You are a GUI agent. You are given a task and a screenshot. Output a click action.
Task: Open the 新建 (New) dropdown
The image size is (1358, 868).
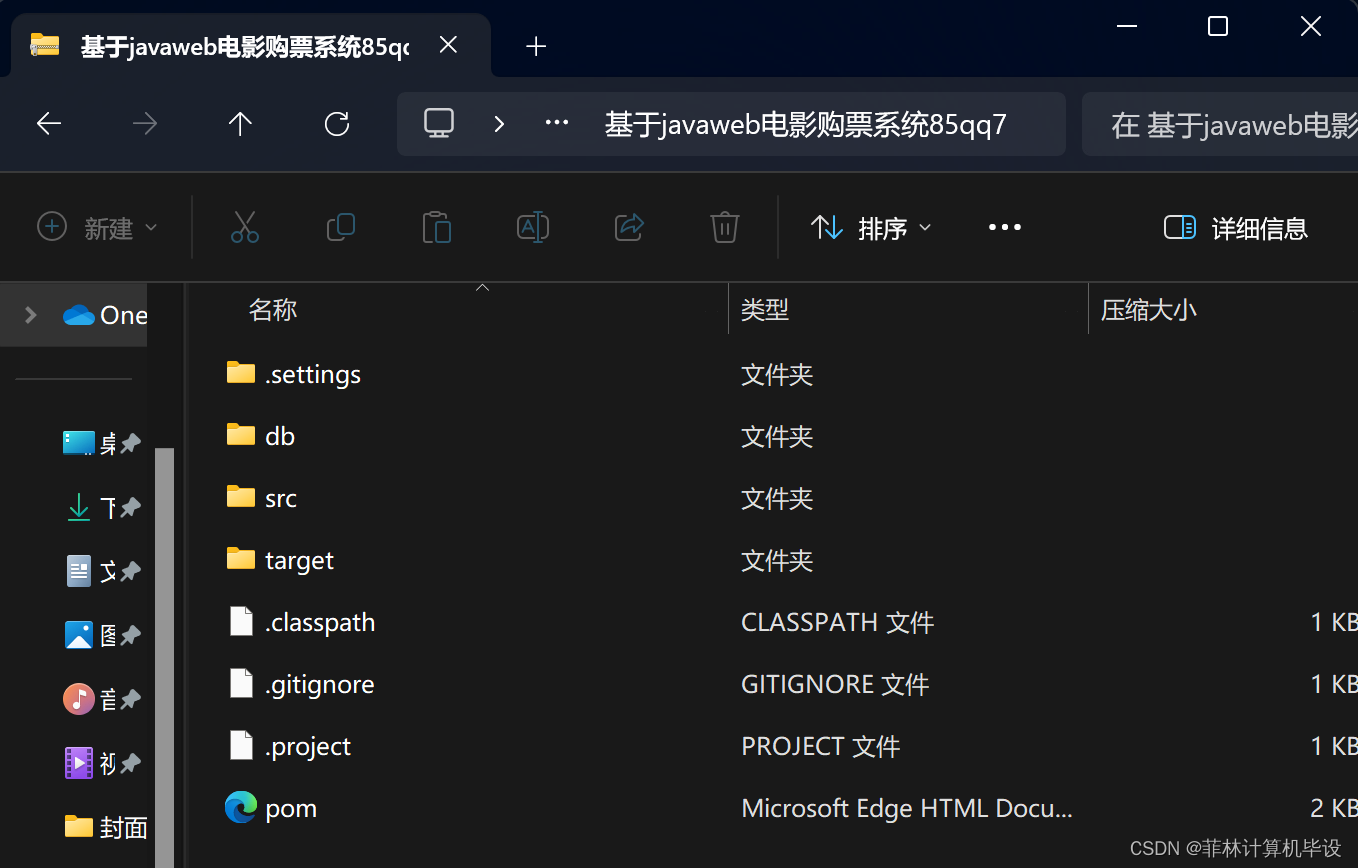pyautogui.click(x=97, y=228)
